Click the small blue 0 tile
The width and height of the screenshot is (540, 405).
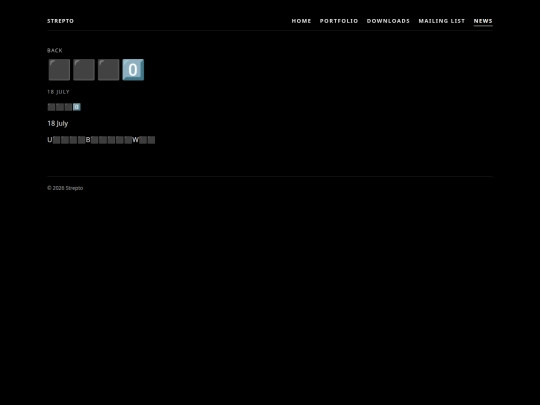tap(77, 107)
